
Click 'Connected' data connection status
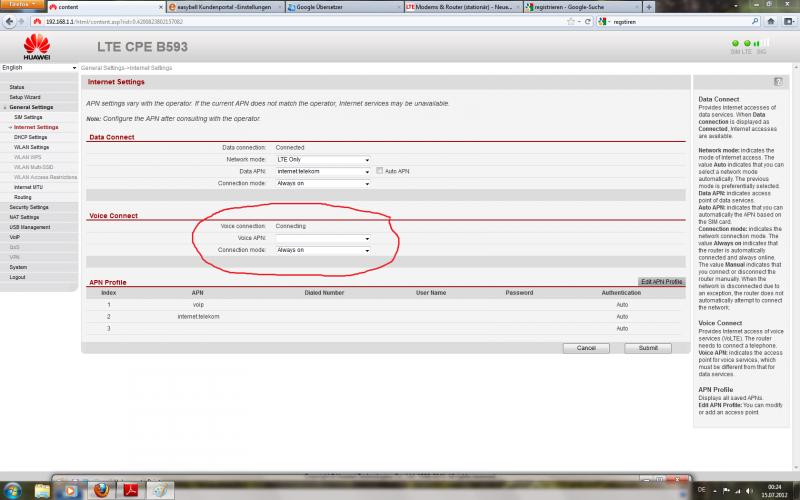point(290,147)
